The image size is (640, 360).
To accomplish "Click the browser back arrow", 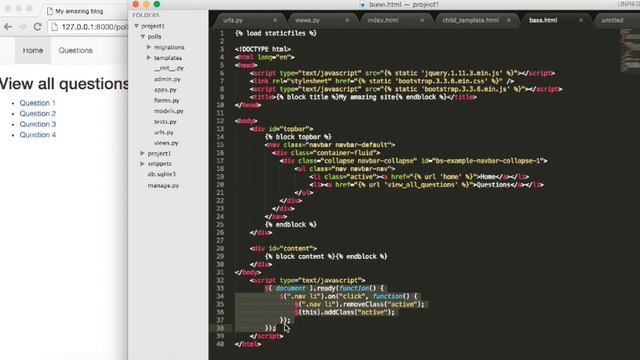I will pos(8,27).
